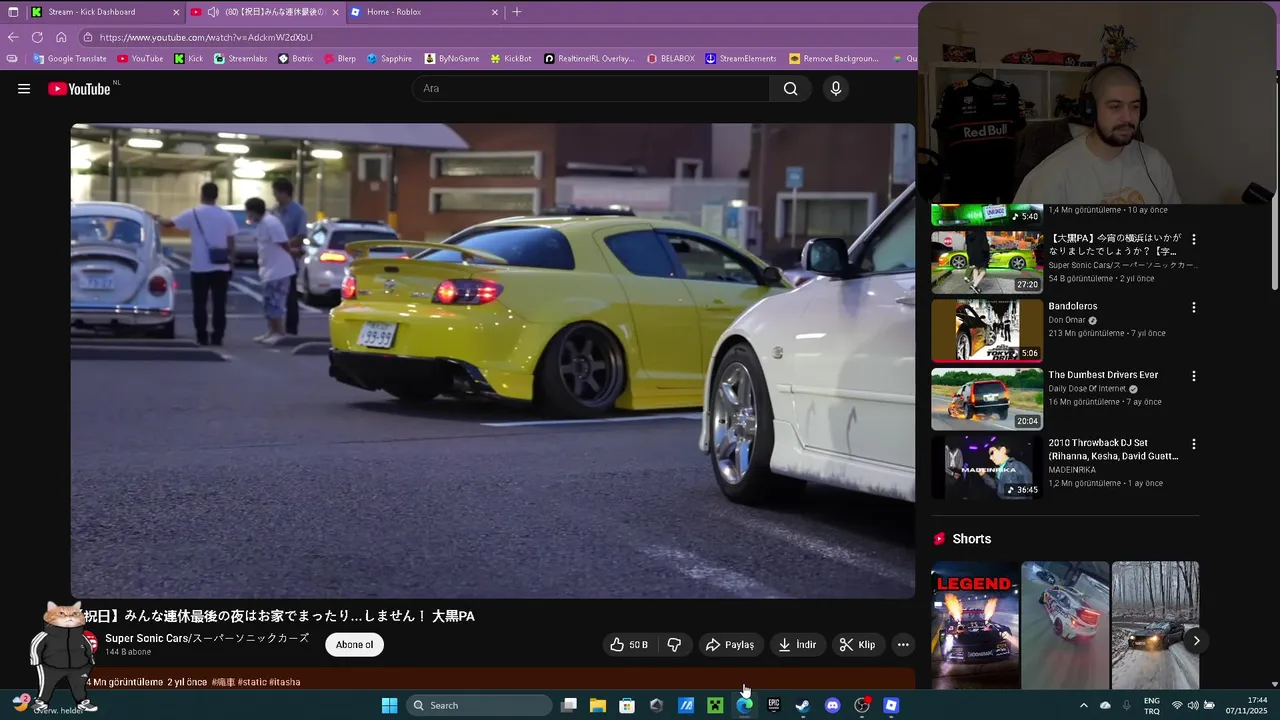
Task: Create a clip with the Klip button
Action: (x=857, y=645)
